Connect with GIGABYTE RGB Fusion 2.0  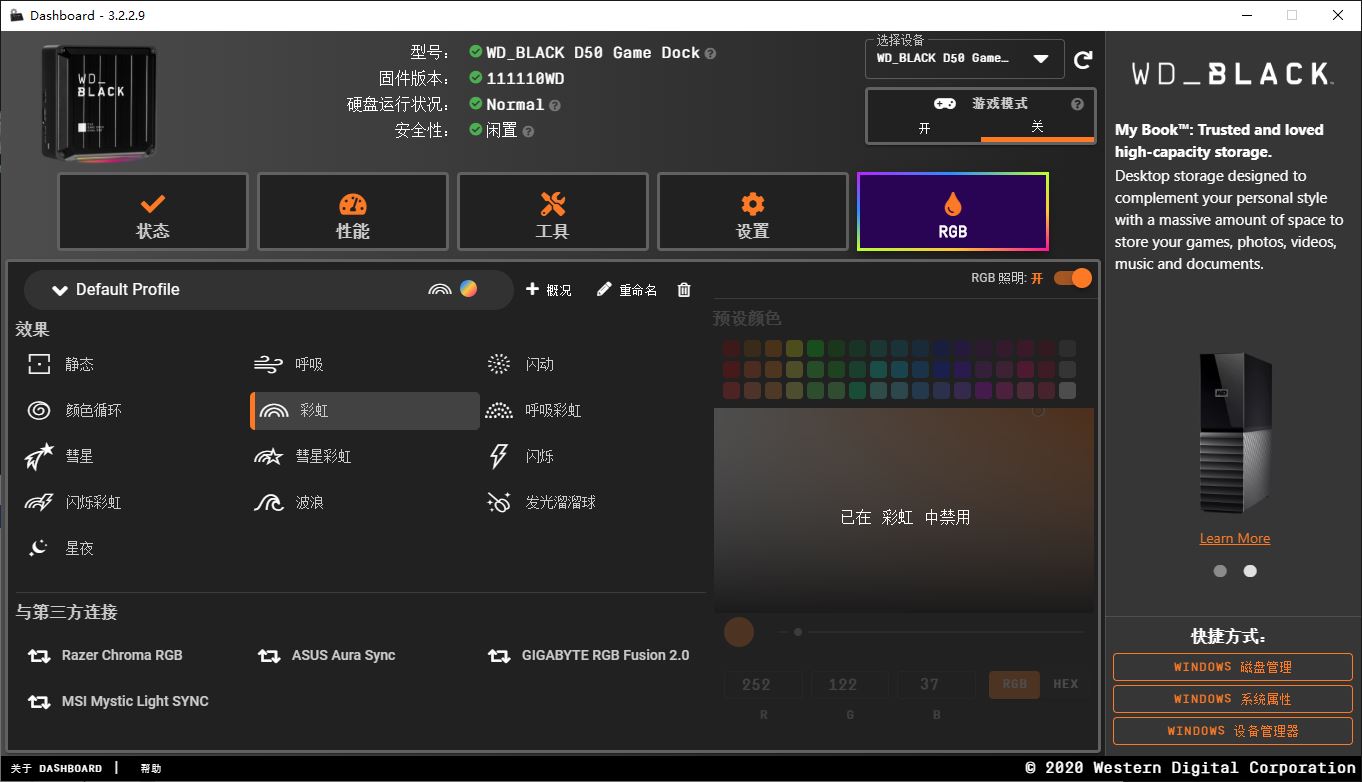(589, 656)
